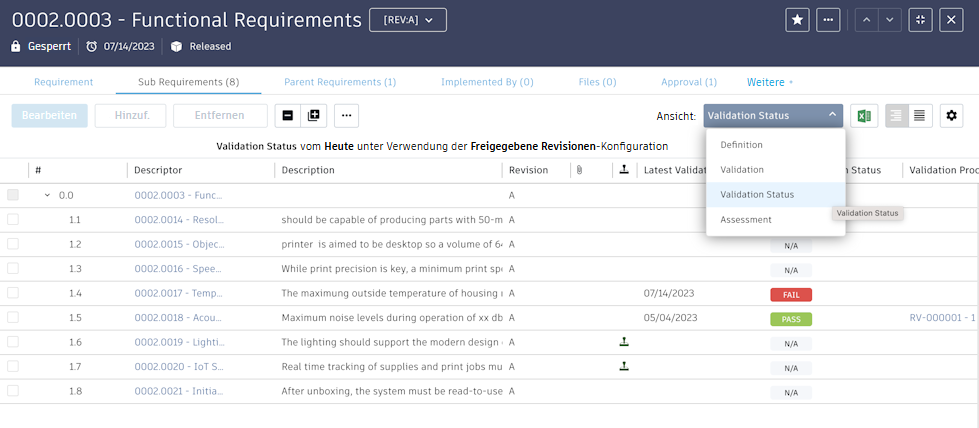Click the star favorite icon
The height and width of the screenshot is (428, 979).
[x=797, y=20]
